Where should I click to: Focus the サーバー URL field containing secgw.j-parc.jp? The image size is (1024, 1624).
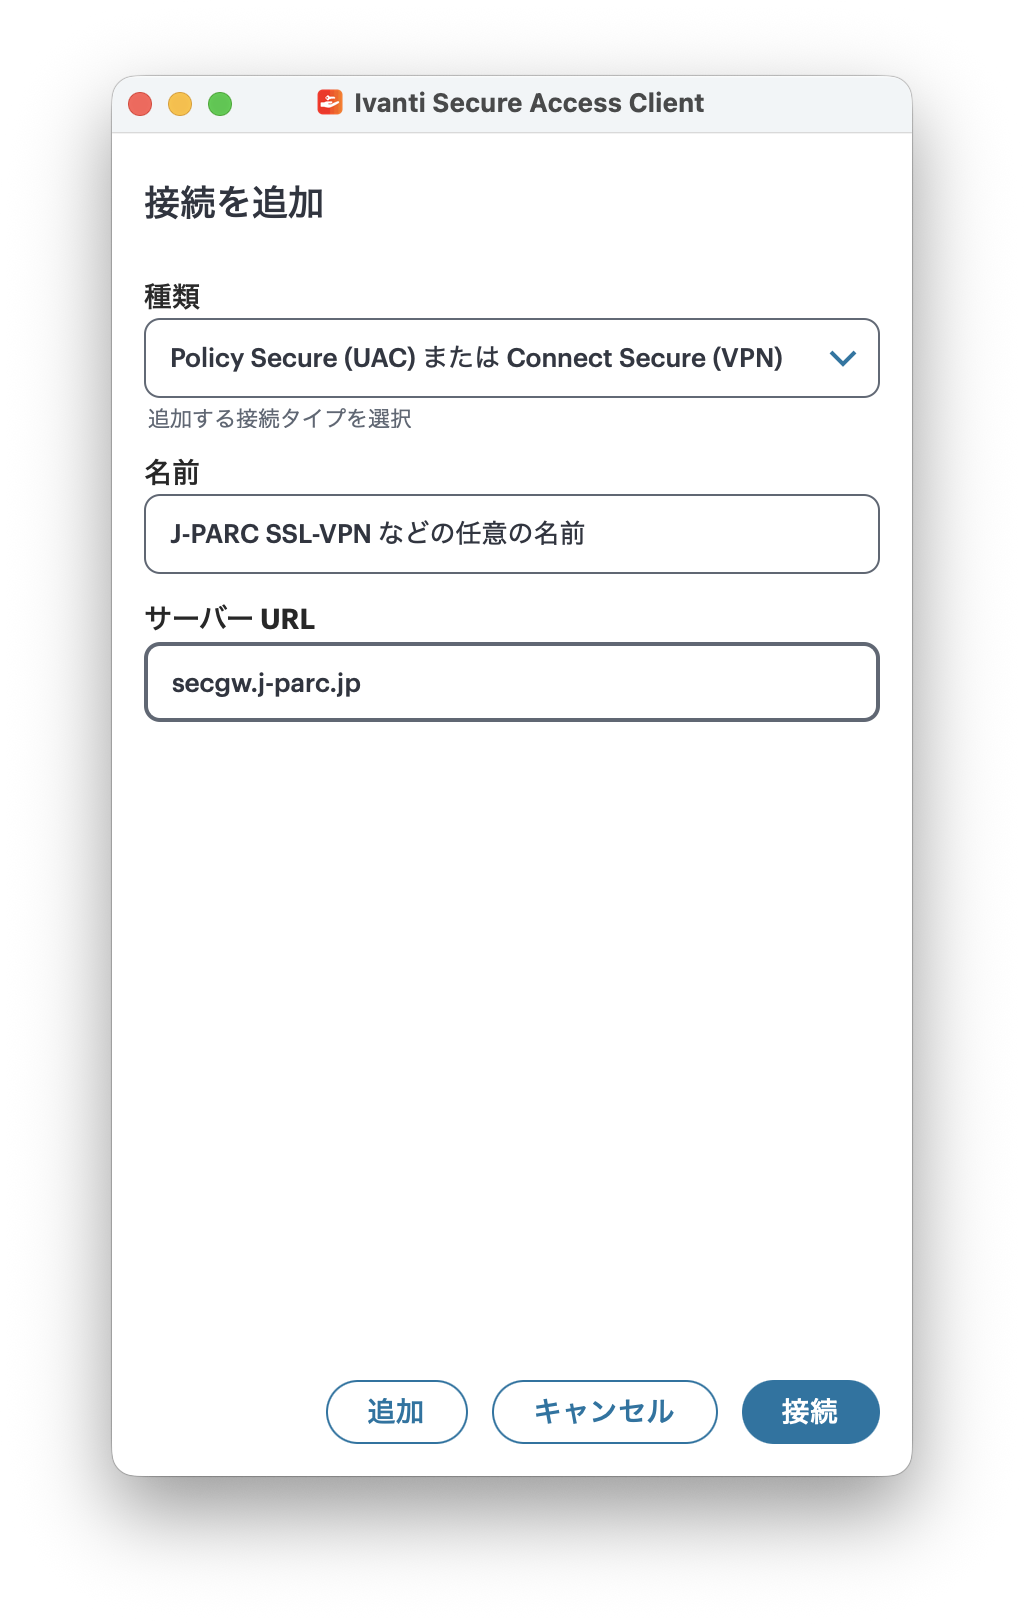511,682
